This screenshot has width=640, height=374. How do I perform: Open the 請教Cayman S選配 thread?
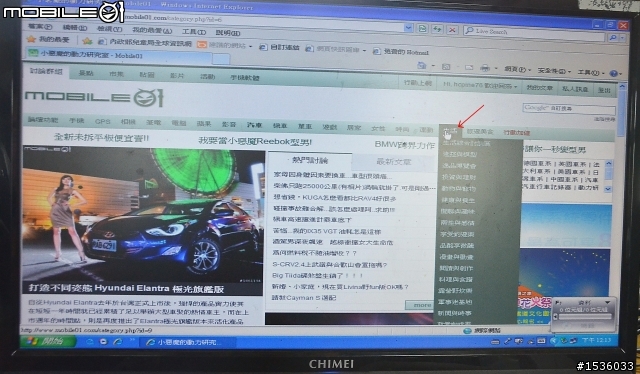pos(304,298)
